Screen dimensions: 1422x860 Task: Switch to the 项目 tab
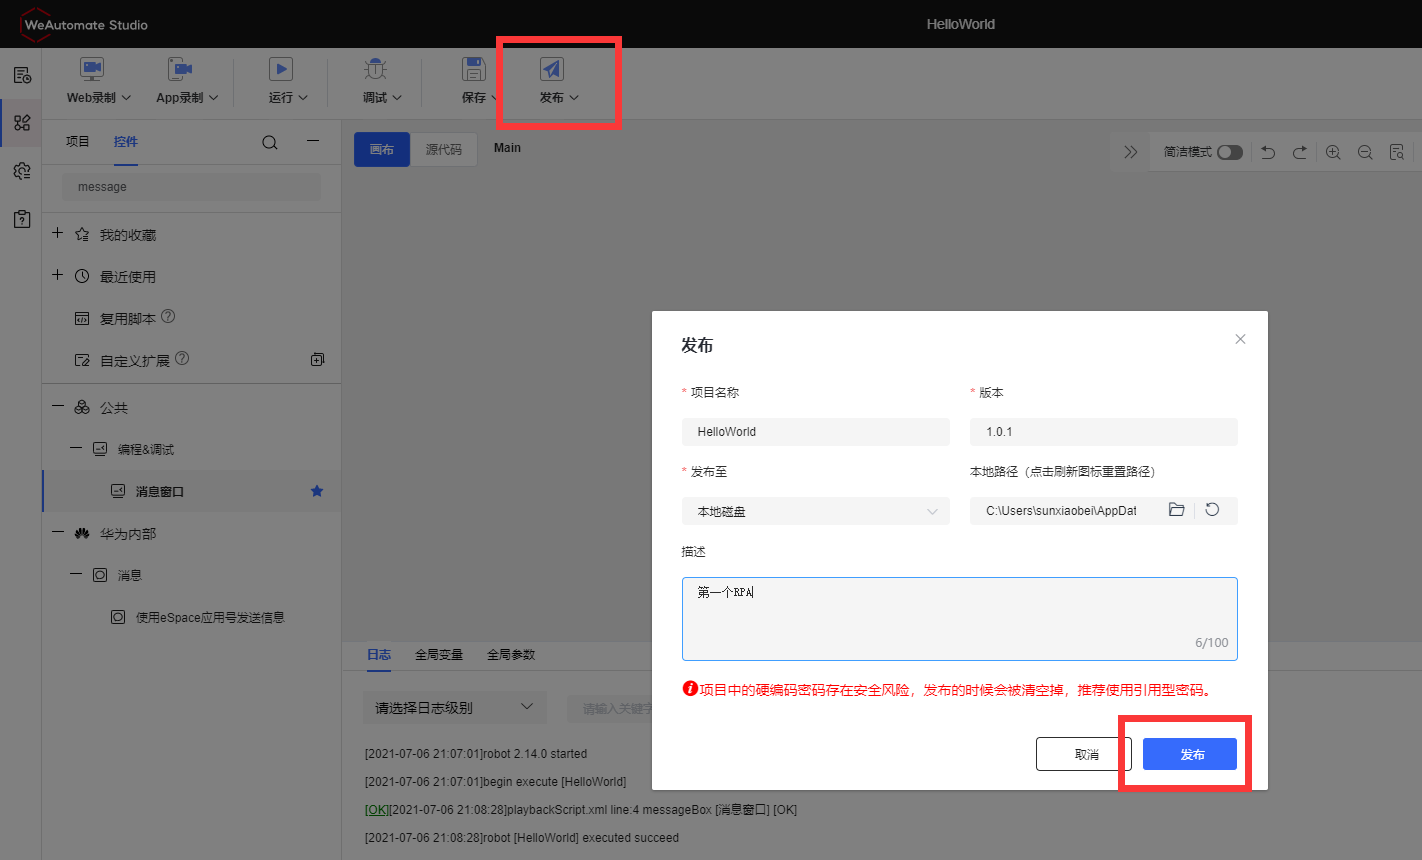pos(78,142)
